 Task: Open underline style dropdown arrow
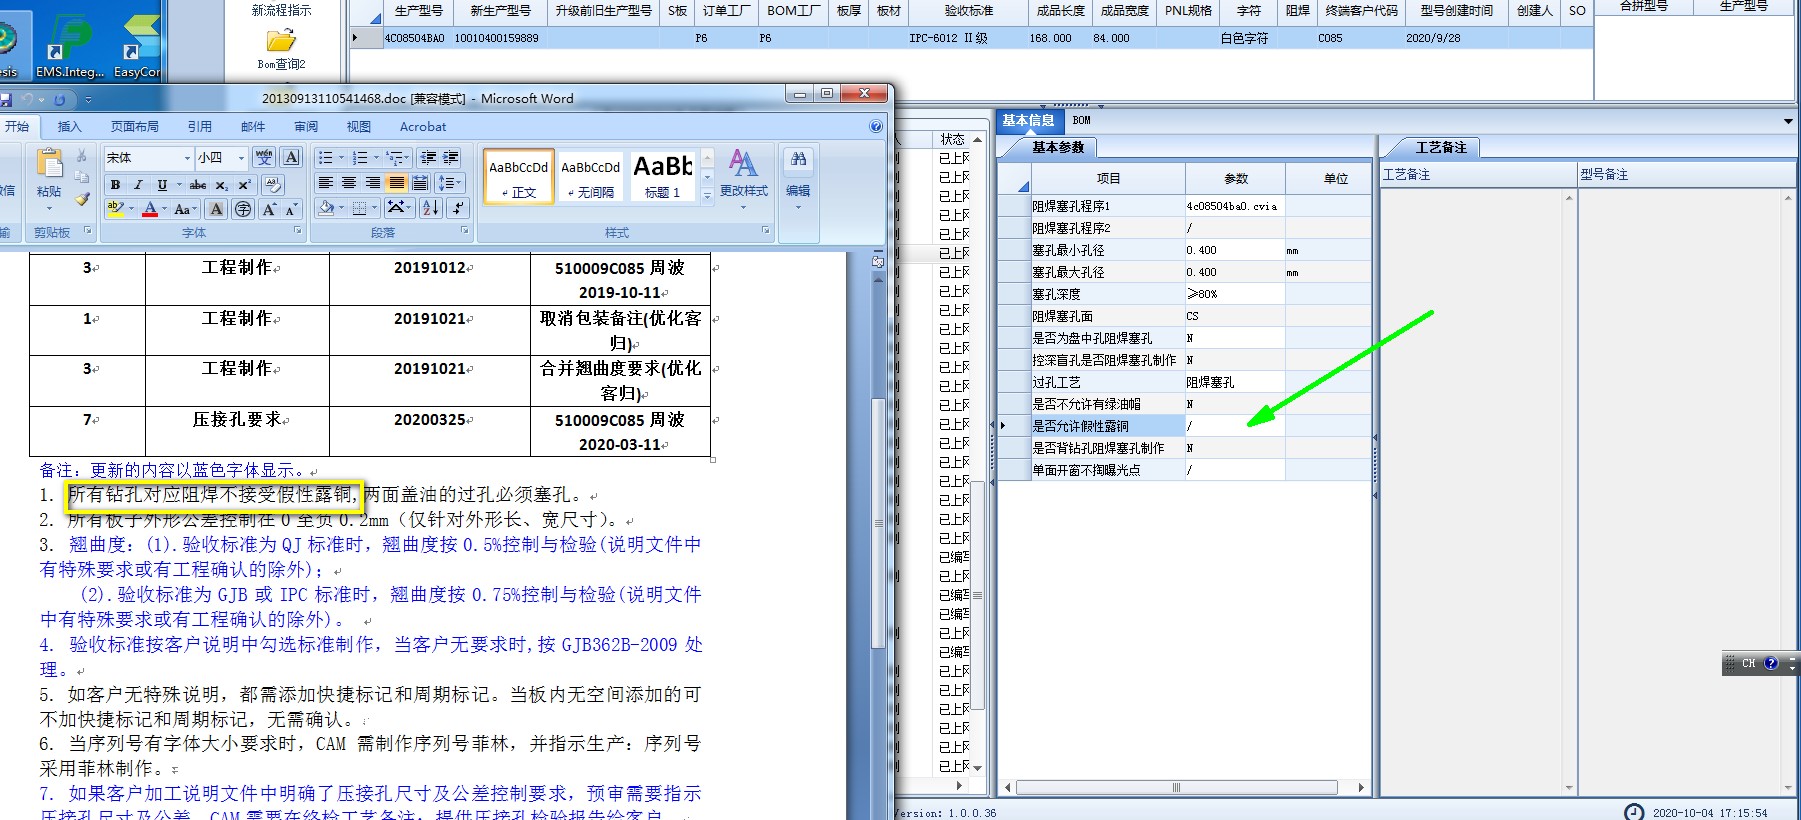click(x=179, y=184)
